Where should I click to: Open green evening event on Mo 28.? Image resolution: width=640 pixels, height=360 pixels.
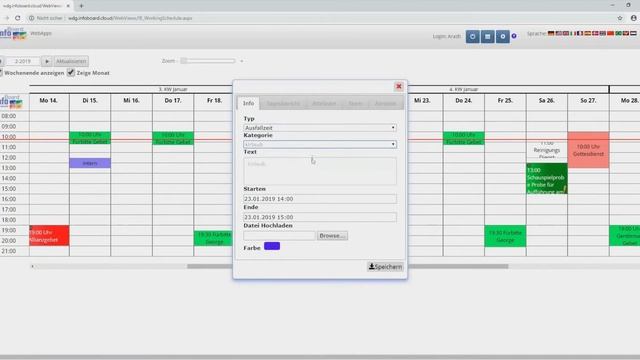click(624, 236)
